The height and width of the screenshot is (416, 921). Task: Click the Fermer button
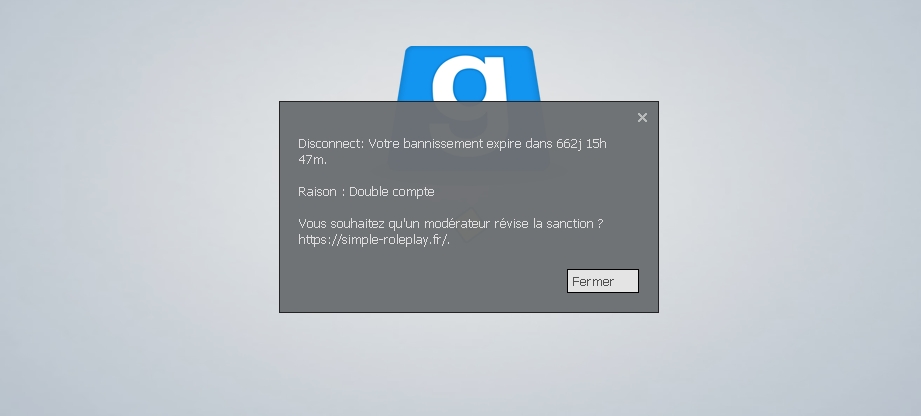[x=603, y=281]
